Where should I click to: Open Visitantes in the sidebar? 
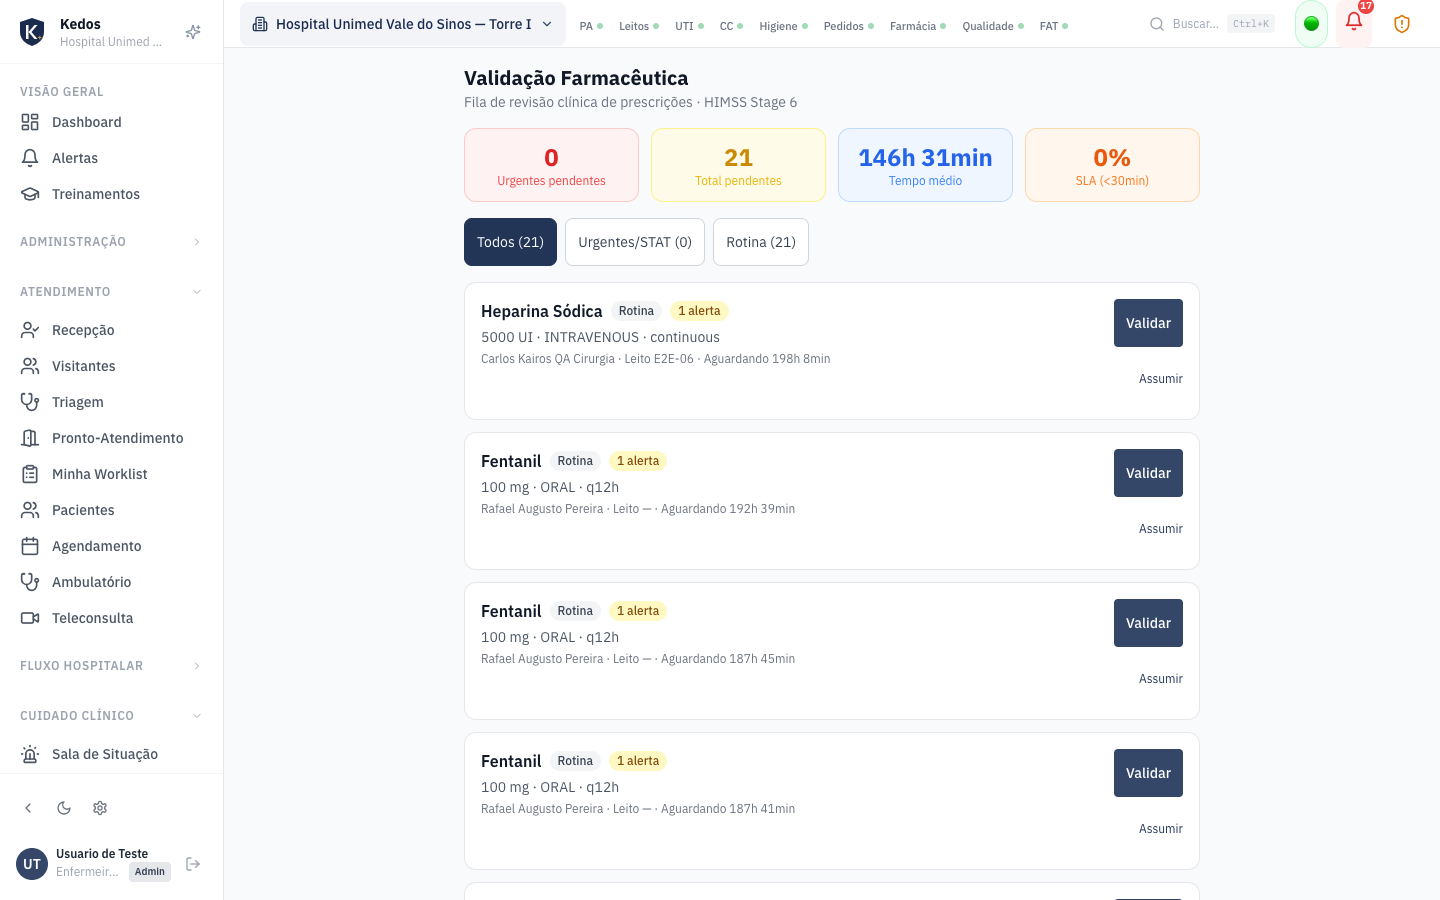[x=111, y=366]
